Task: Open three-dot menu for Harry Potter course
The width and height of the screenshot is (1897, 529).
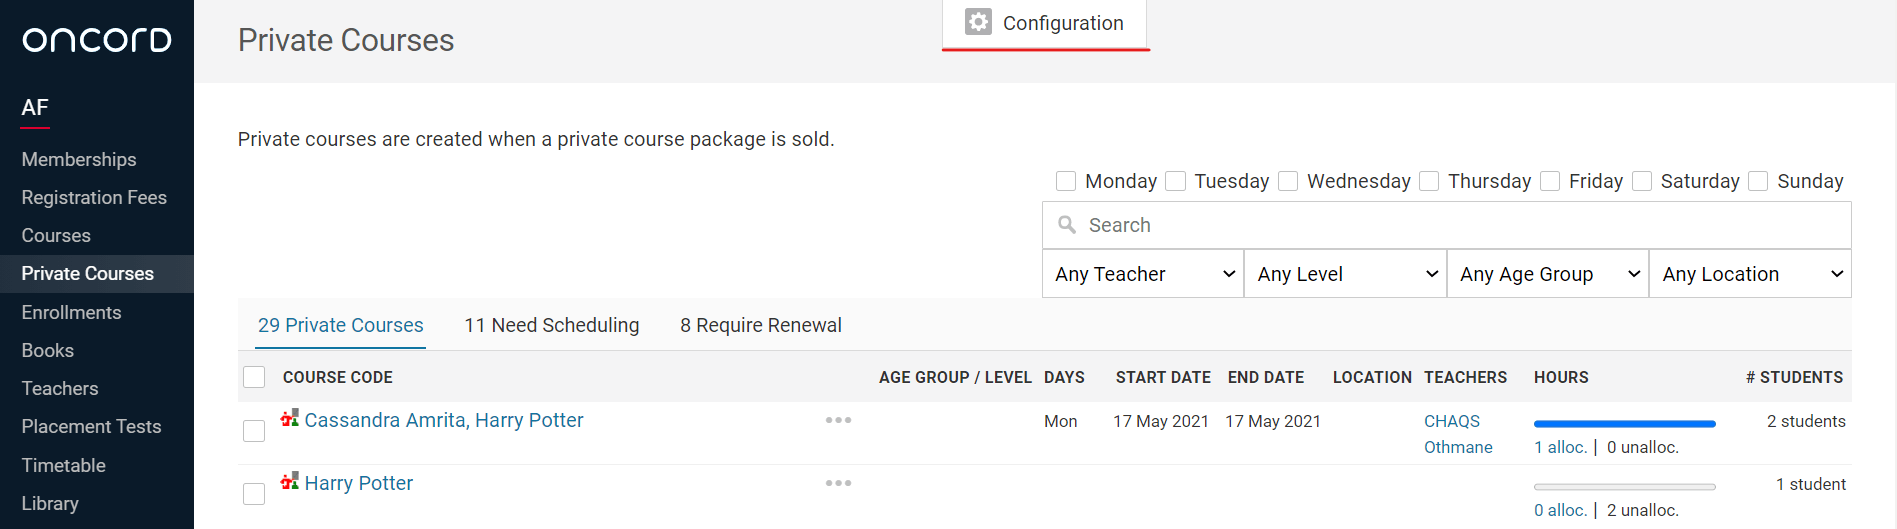Action: (x=838, y=483)
